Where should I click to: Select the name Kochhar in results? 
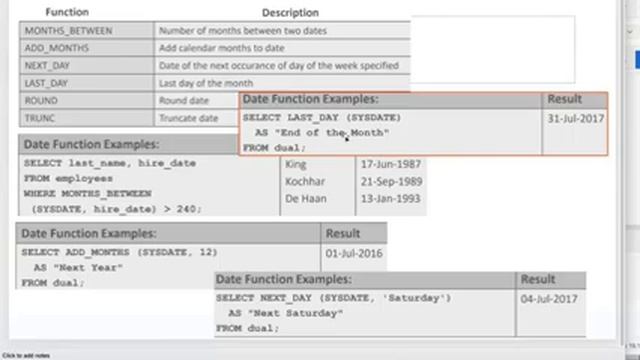click(305, 182)
